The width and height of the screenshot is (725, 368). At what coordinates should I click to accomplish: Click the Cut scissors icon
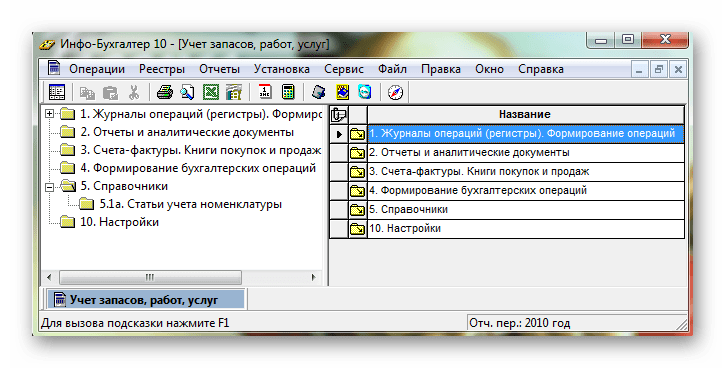click(x=134, y=92)
